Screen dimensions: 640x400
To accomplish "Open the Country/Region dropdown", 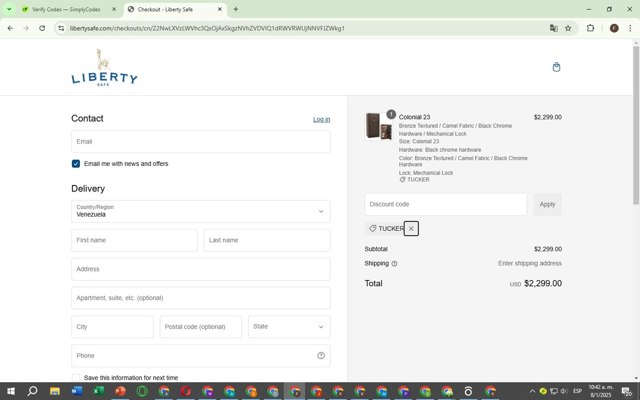I will click(201, 211).
